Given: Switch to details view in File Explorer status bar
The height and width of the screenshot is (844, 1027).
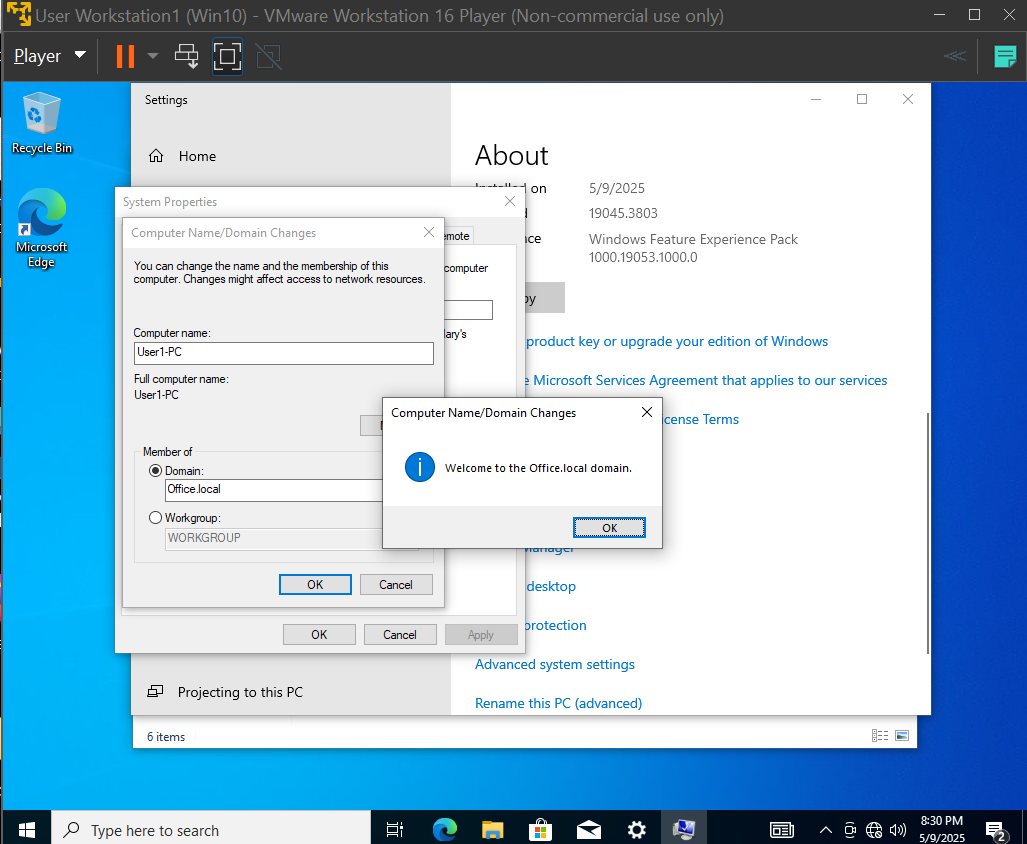Looking at the screenshot, I should tap(880, 735).
